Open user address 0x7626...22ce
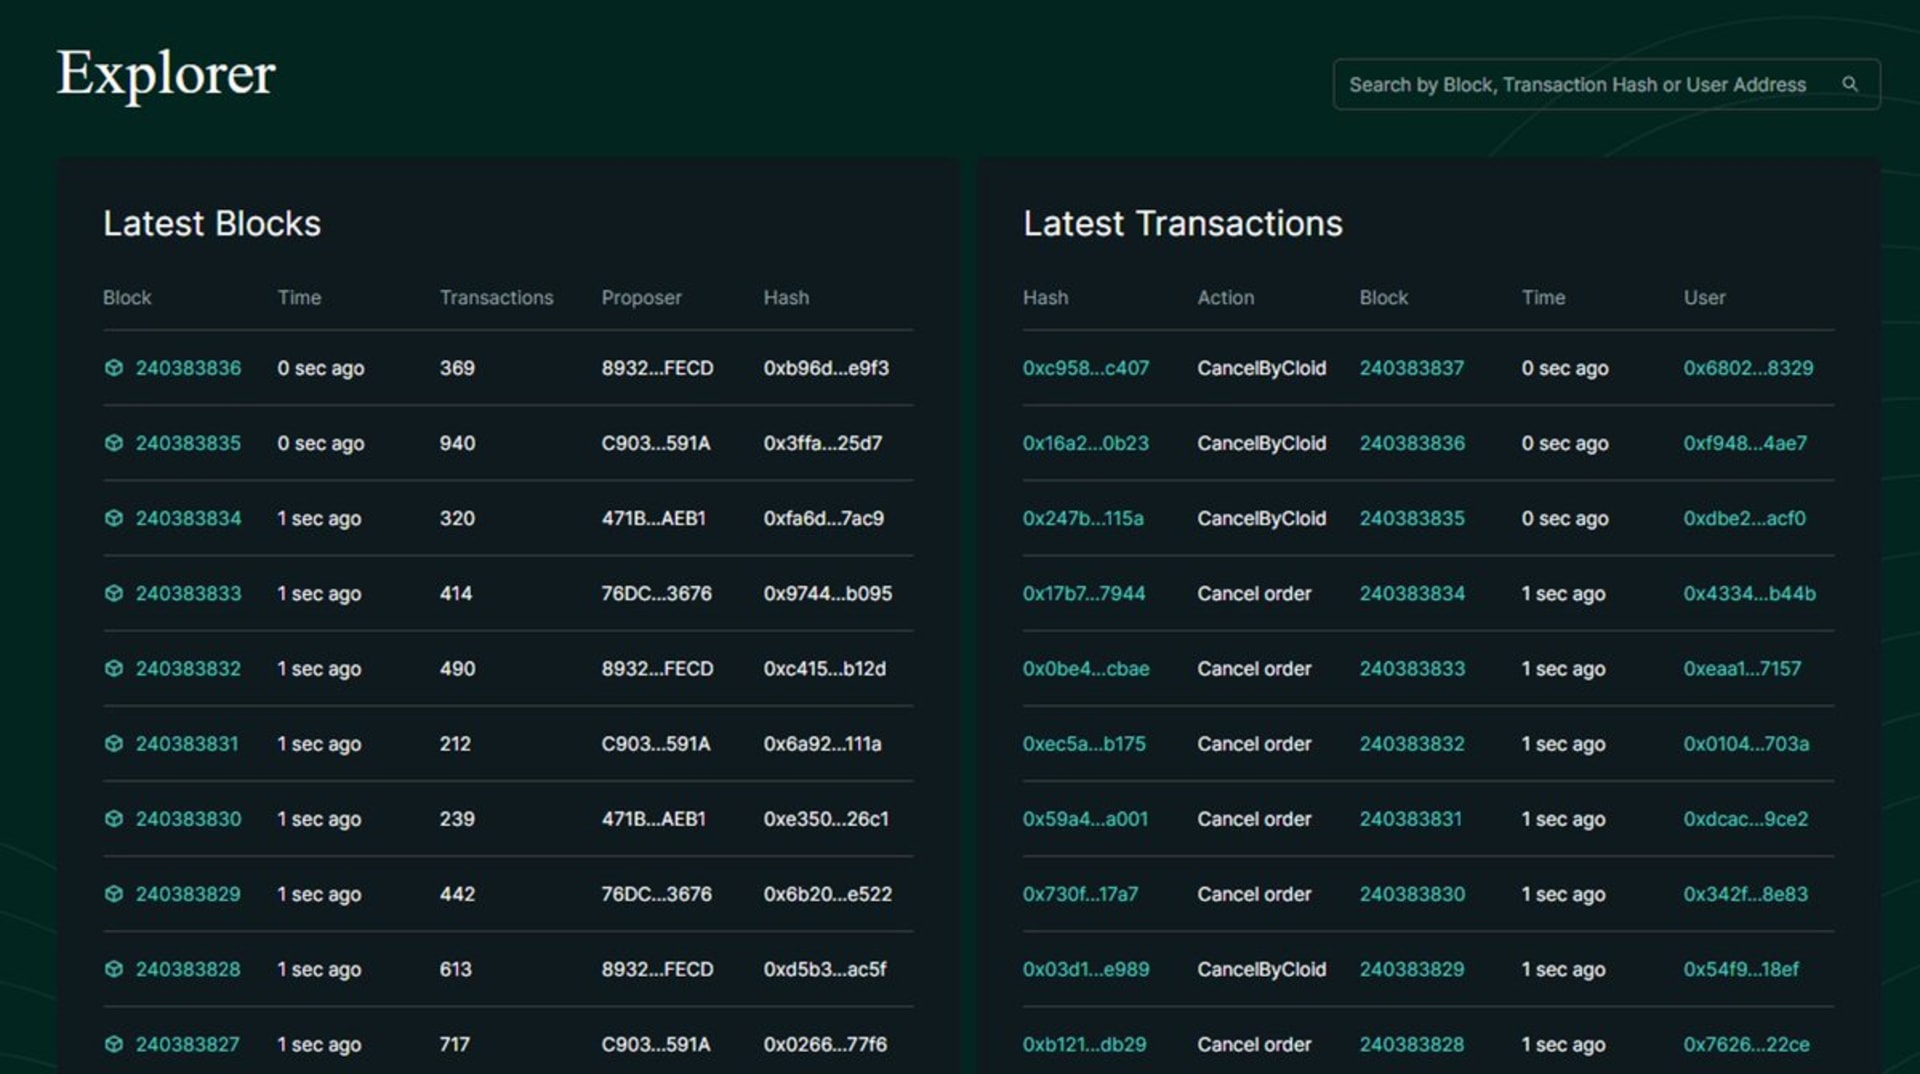Screen dimensions: 1920x1074 (x=1746, y=1044)
